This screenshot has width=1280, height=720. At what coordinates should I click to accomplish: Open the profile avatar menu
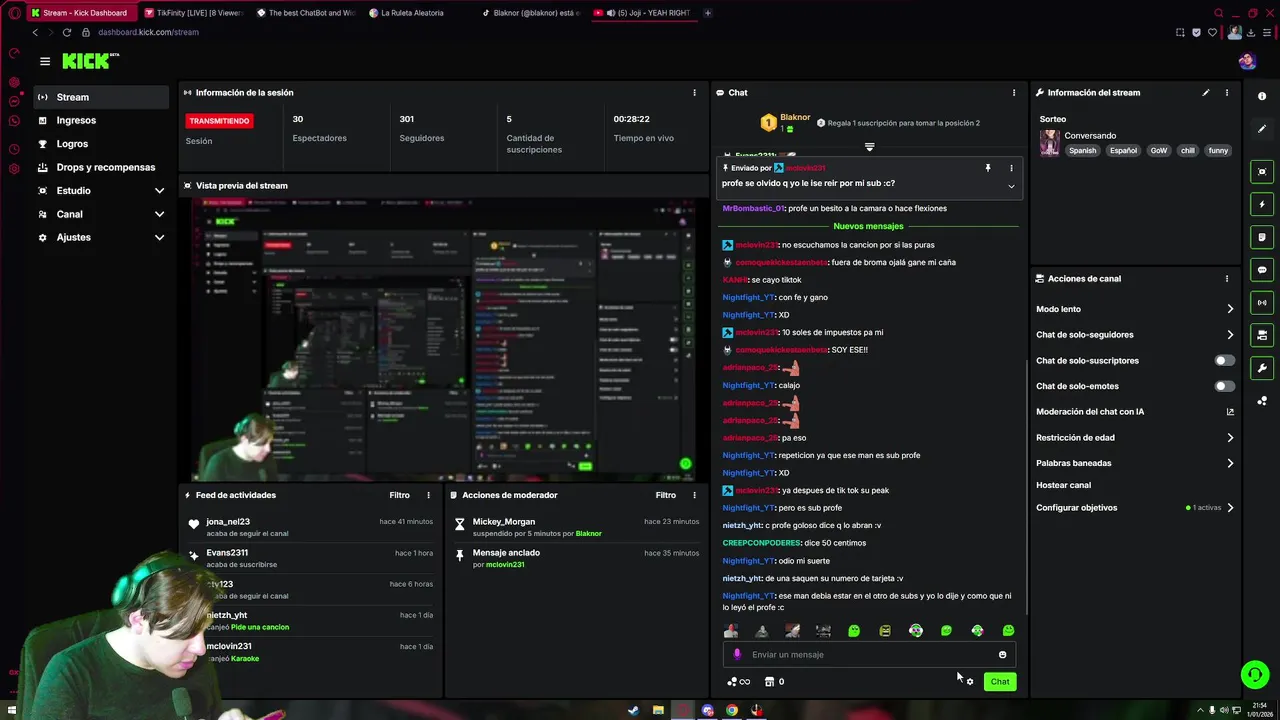click(x=1247, y=61)
